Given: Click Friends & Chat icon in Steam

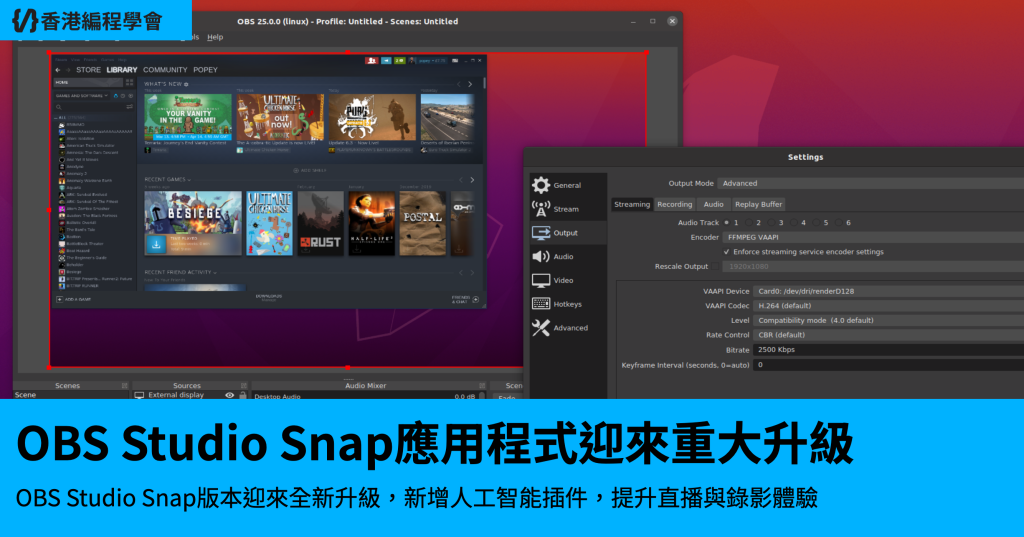Looking at the screenshot, I should point(475,300).
